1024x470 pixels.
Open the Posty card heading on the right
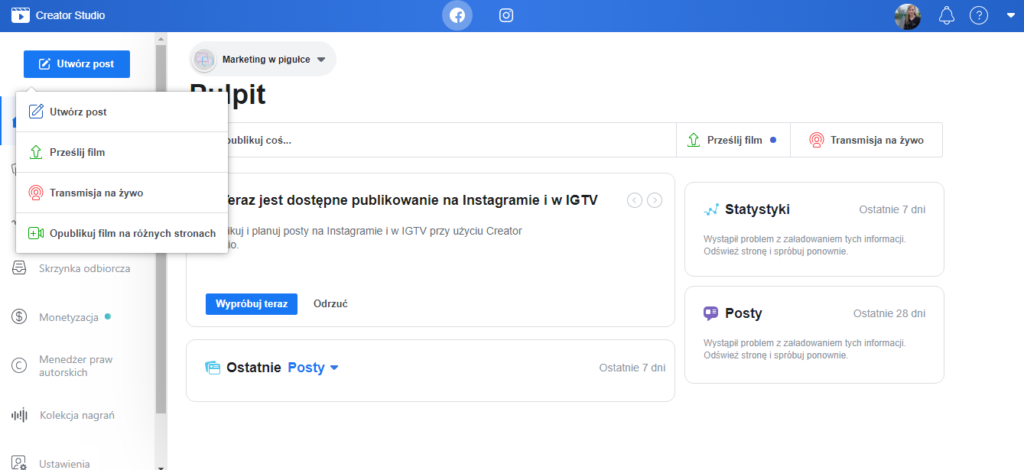coord(743,313)
